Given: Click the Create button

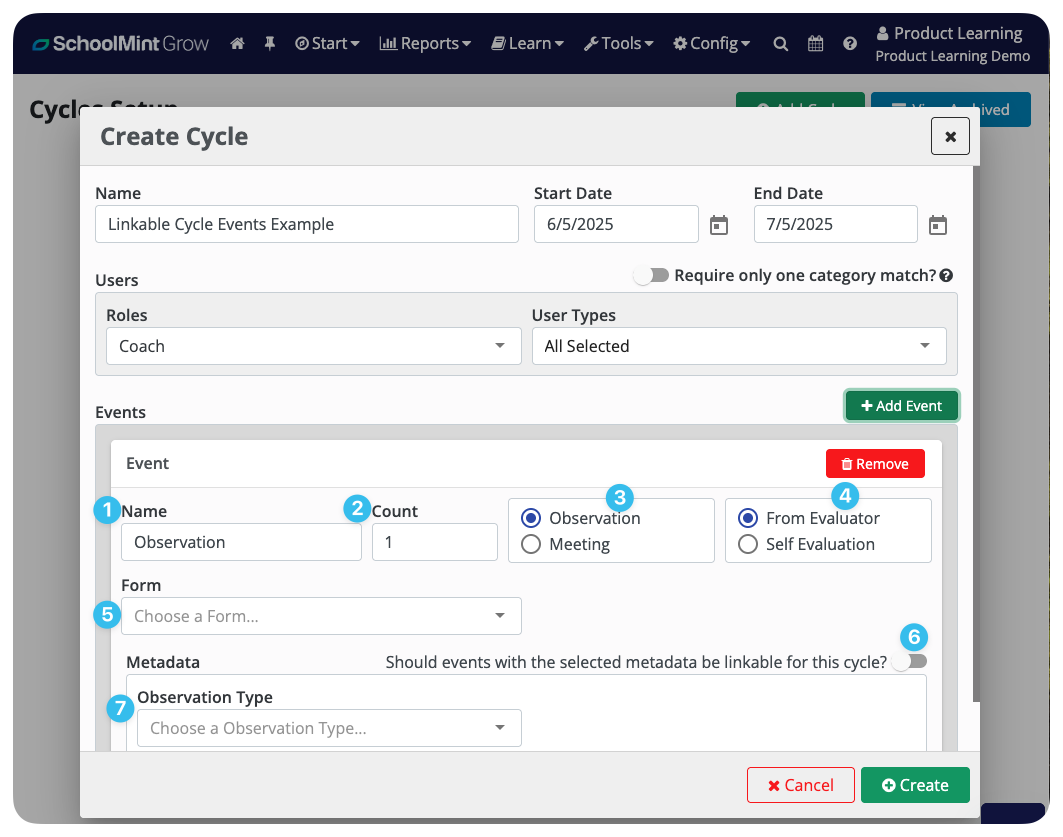Looking at the screenshot, I should [915, 785].
